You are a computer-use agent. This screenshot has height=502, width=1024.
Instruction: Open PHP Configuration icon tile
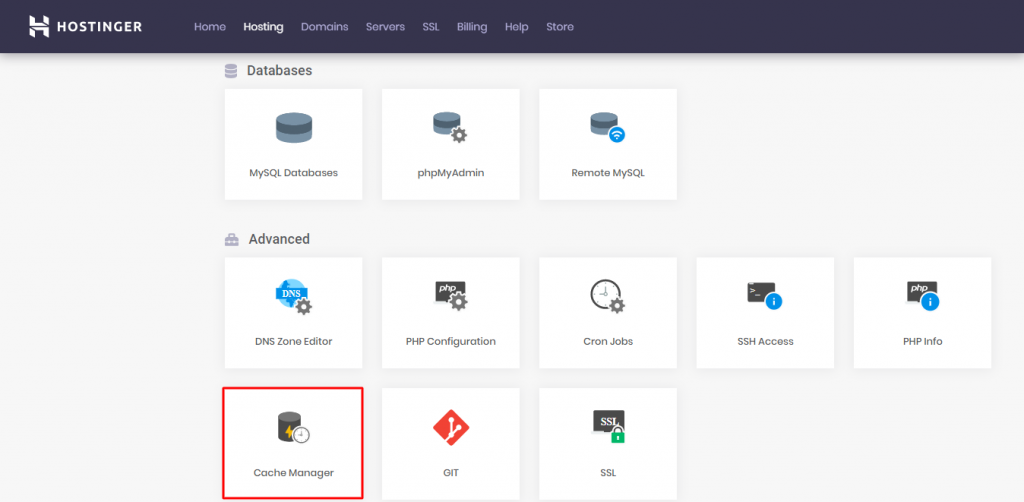point(450,297)
